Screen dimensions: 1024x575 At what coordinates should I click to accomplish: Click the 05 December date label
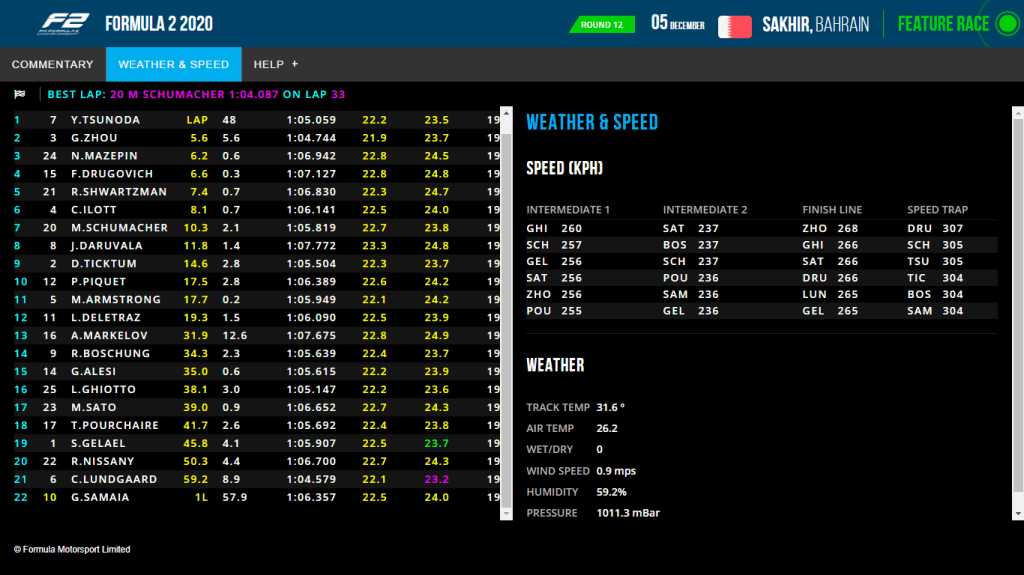[678, 24]
